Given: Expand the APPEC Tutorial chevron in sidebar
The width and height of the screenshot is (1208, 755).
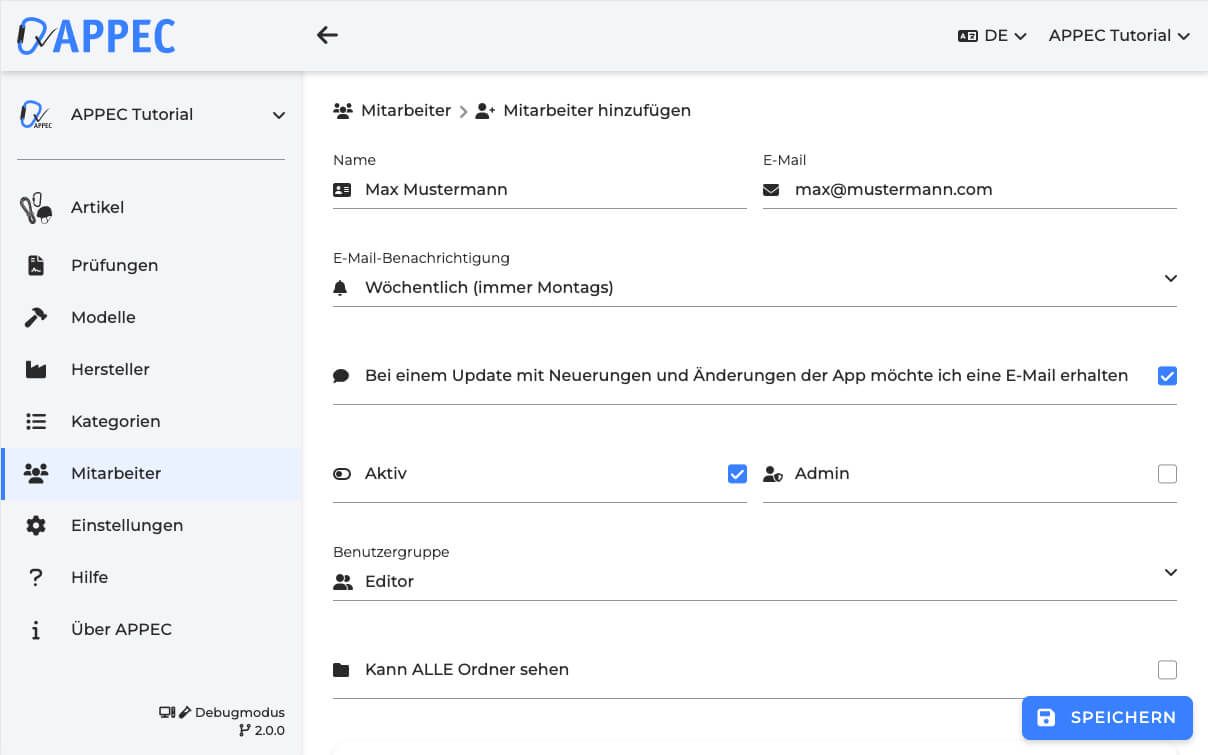Looking at the screenshot, I should (278, 115).
